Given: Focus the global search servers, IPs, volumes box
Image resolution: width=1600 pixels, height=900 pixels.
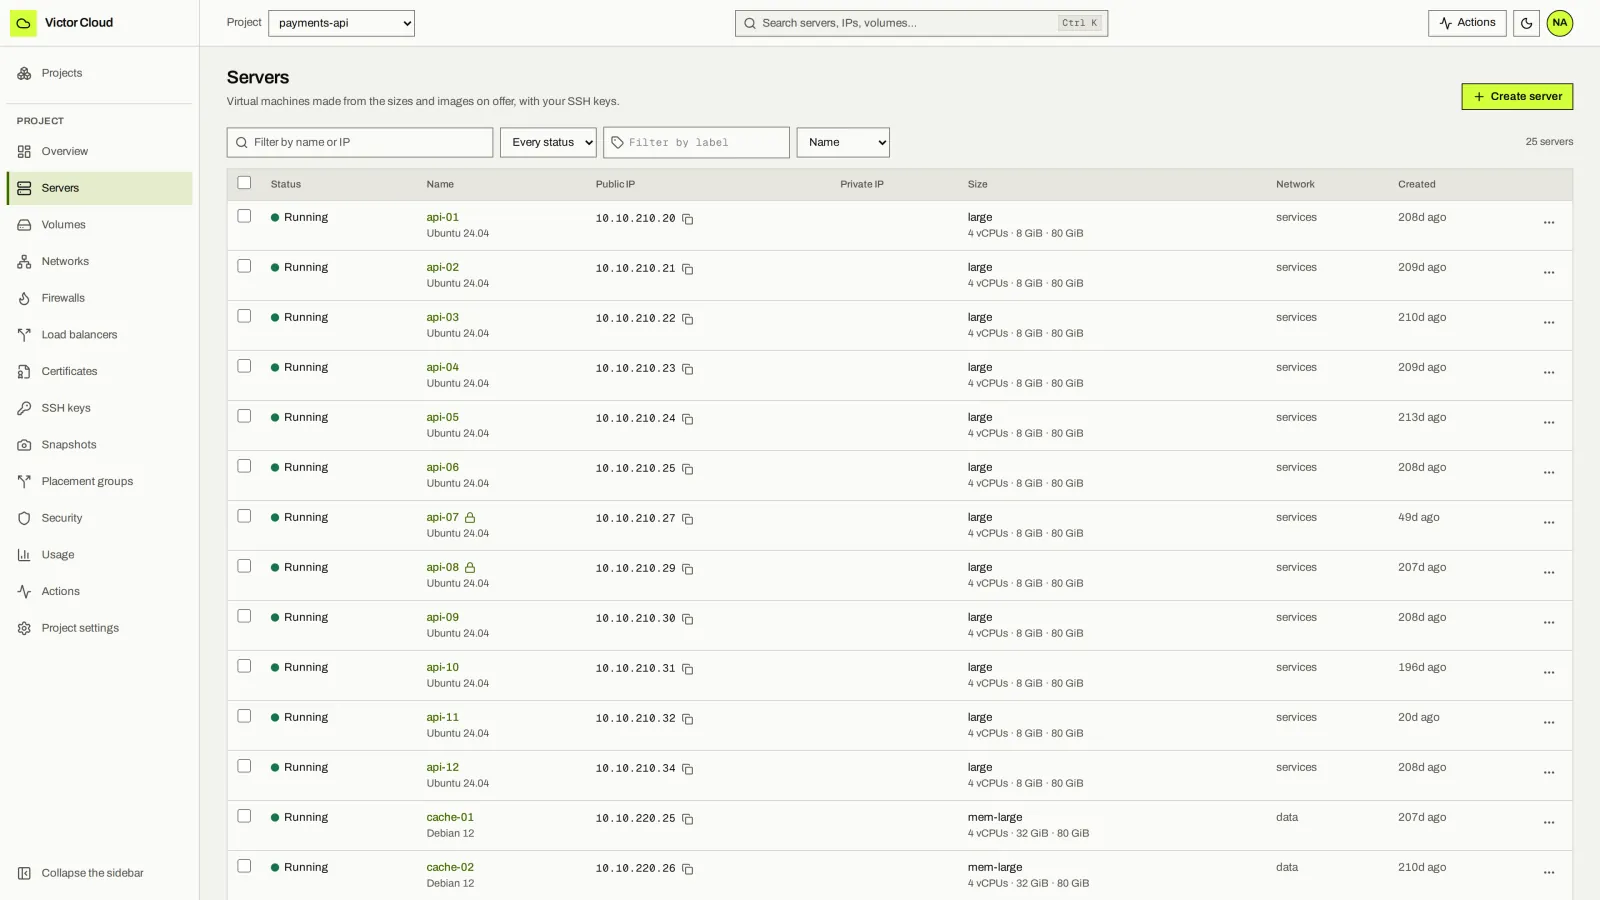Looking at the screenshot, I should point(921,23).
